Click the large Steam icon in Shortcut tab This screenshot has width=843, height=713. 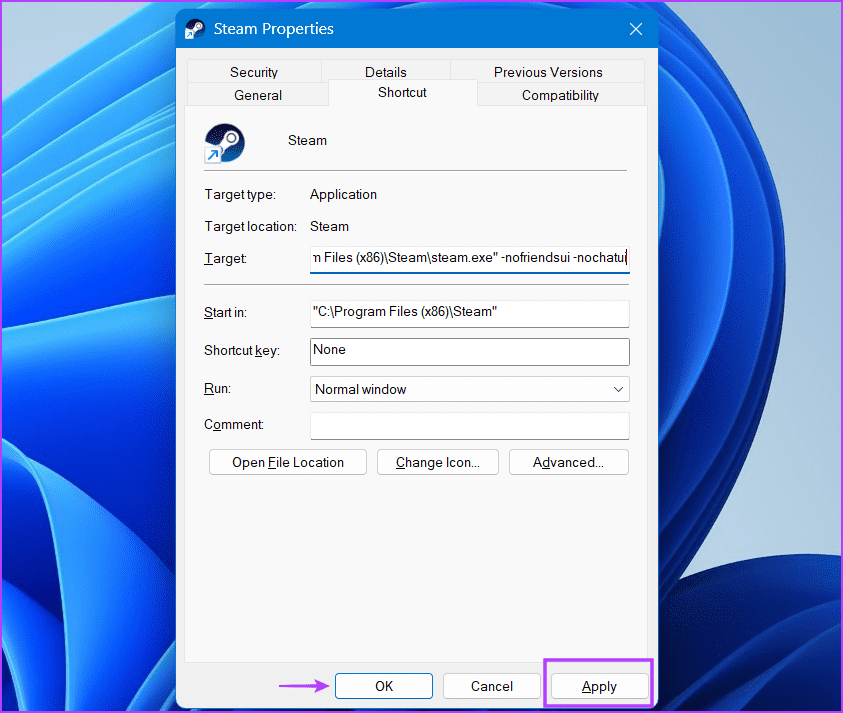(x=224, y=143)
